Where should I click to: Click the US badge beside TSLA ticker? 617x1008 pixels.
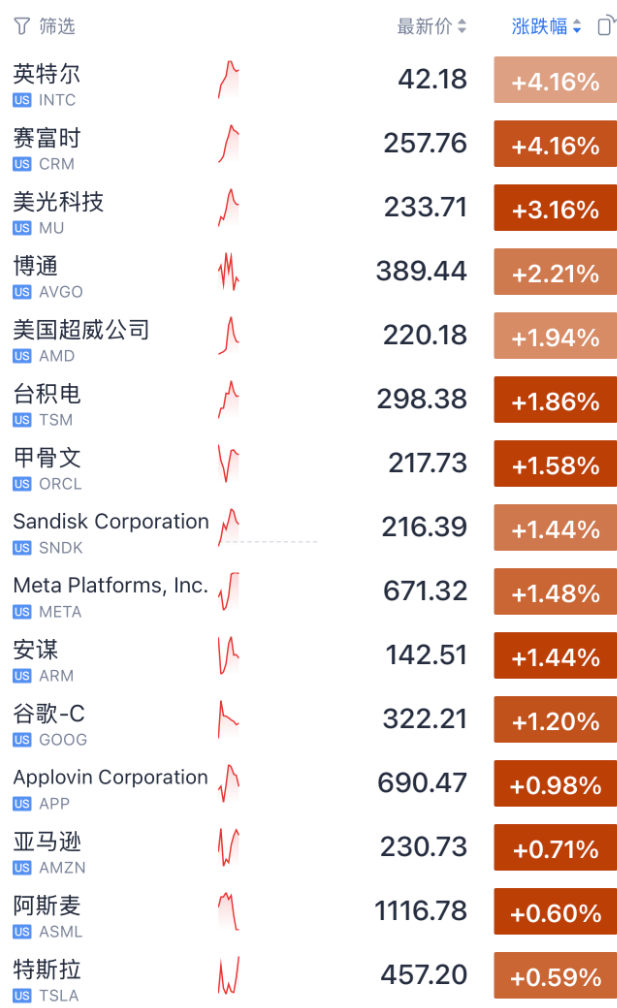(22, 996)
